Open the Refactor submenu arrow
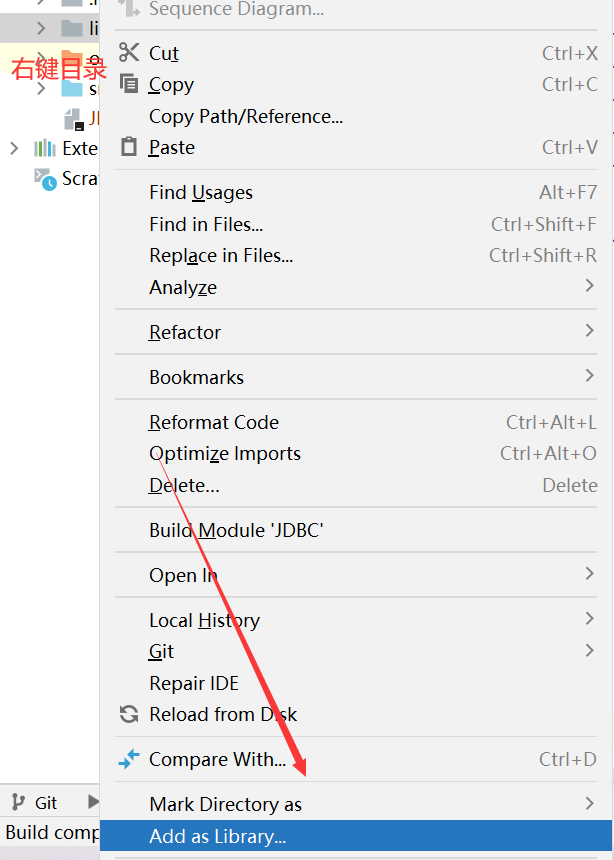The height and width of the screenshot is (860, 614). 589,331
